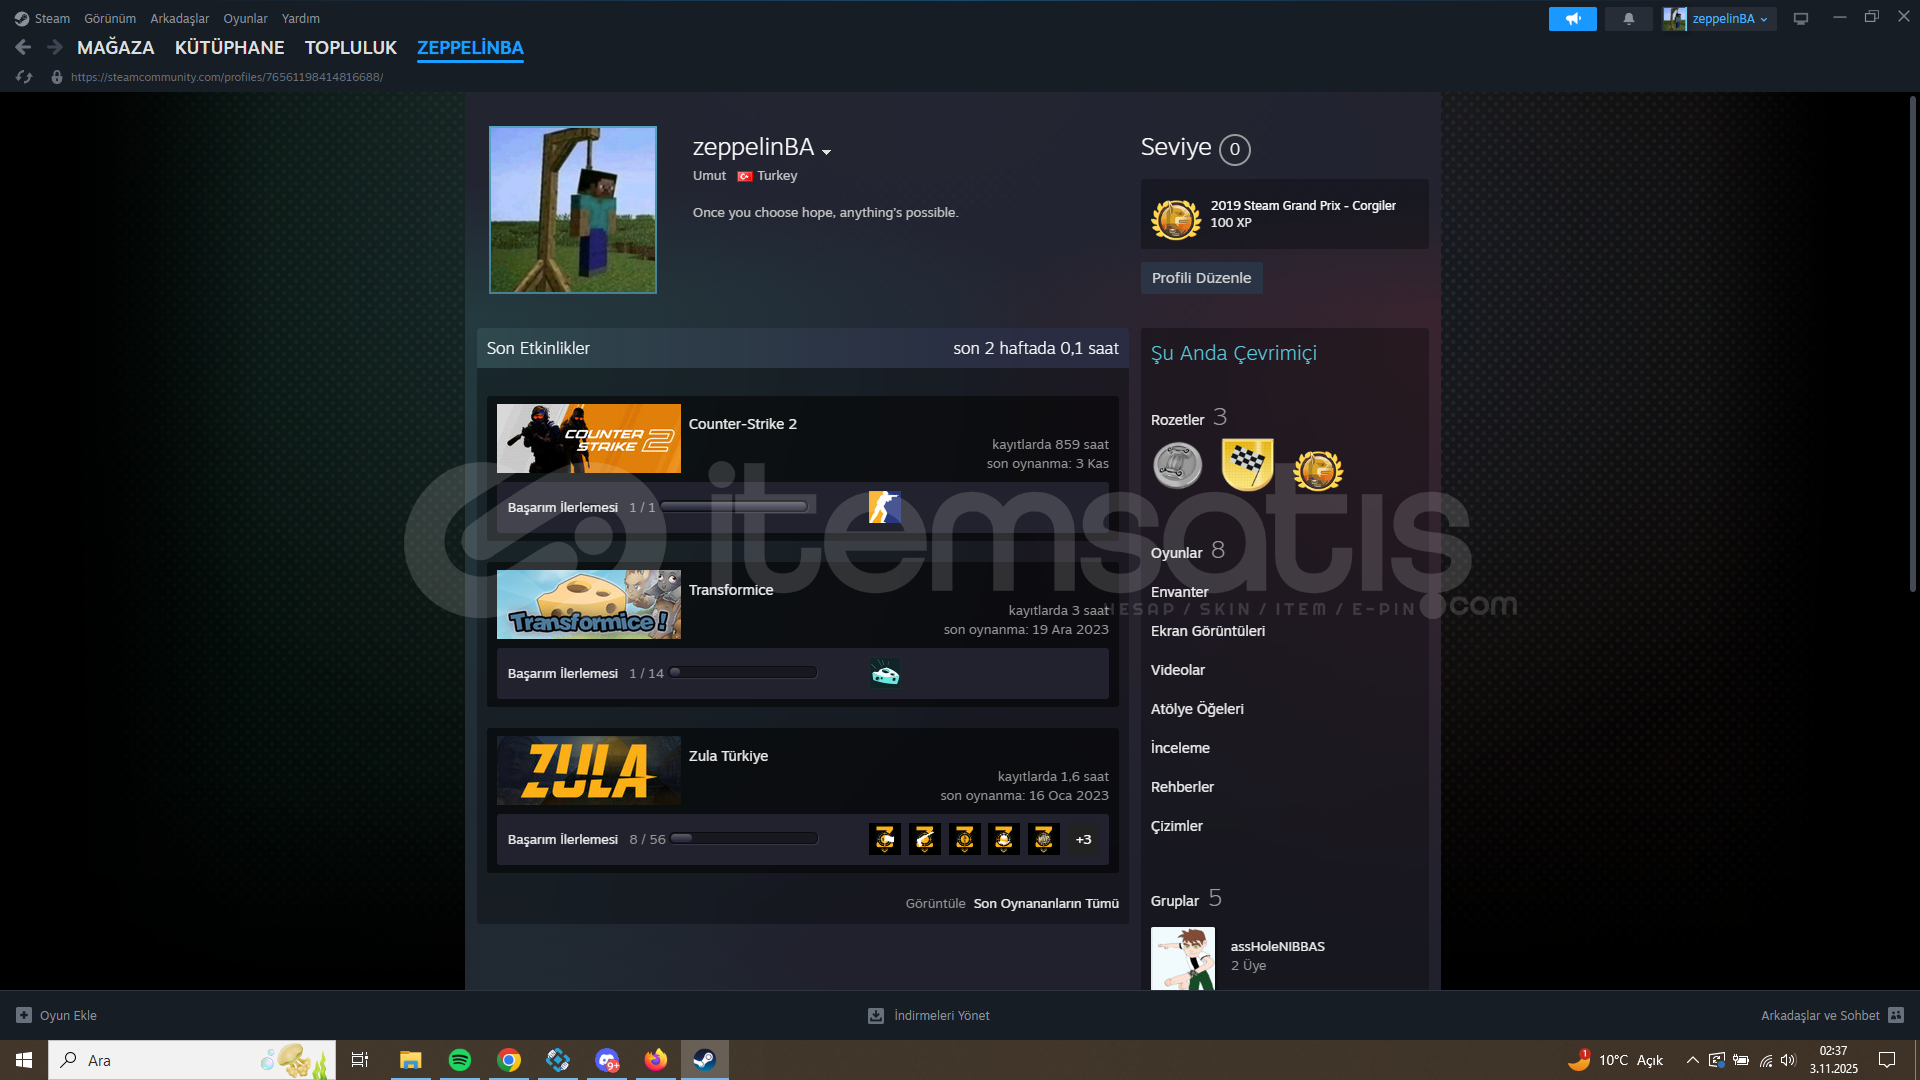Click the Steam Grand Prix Corgiler badge icon

point(1176,218)
